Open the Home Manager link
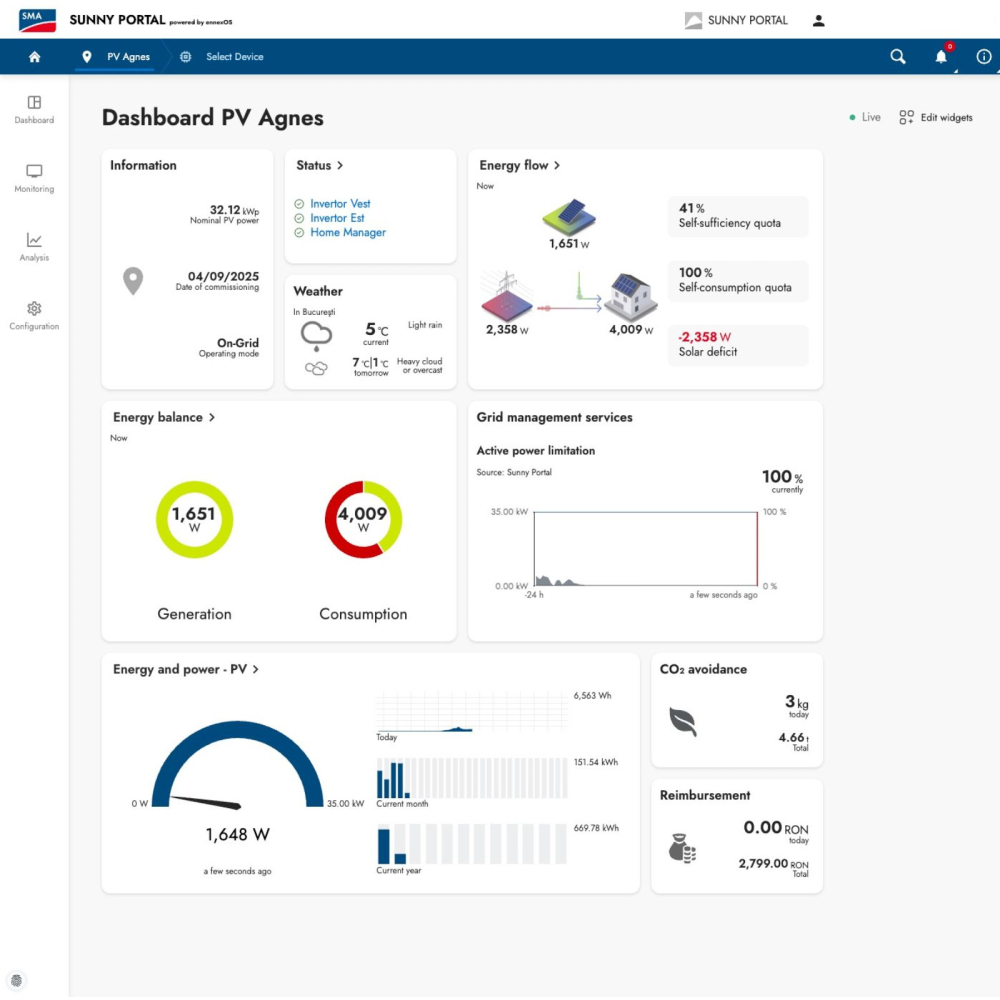The image size is (1000, 1000). point(348,233)
